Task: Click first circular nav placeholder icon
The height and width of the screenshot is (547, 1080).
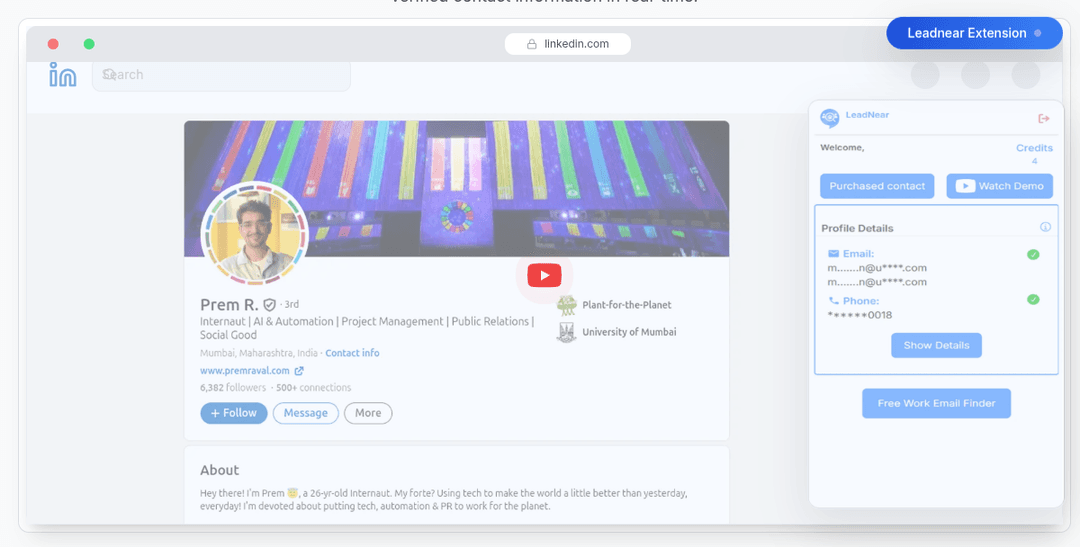Action: click(x=925, y=74)
